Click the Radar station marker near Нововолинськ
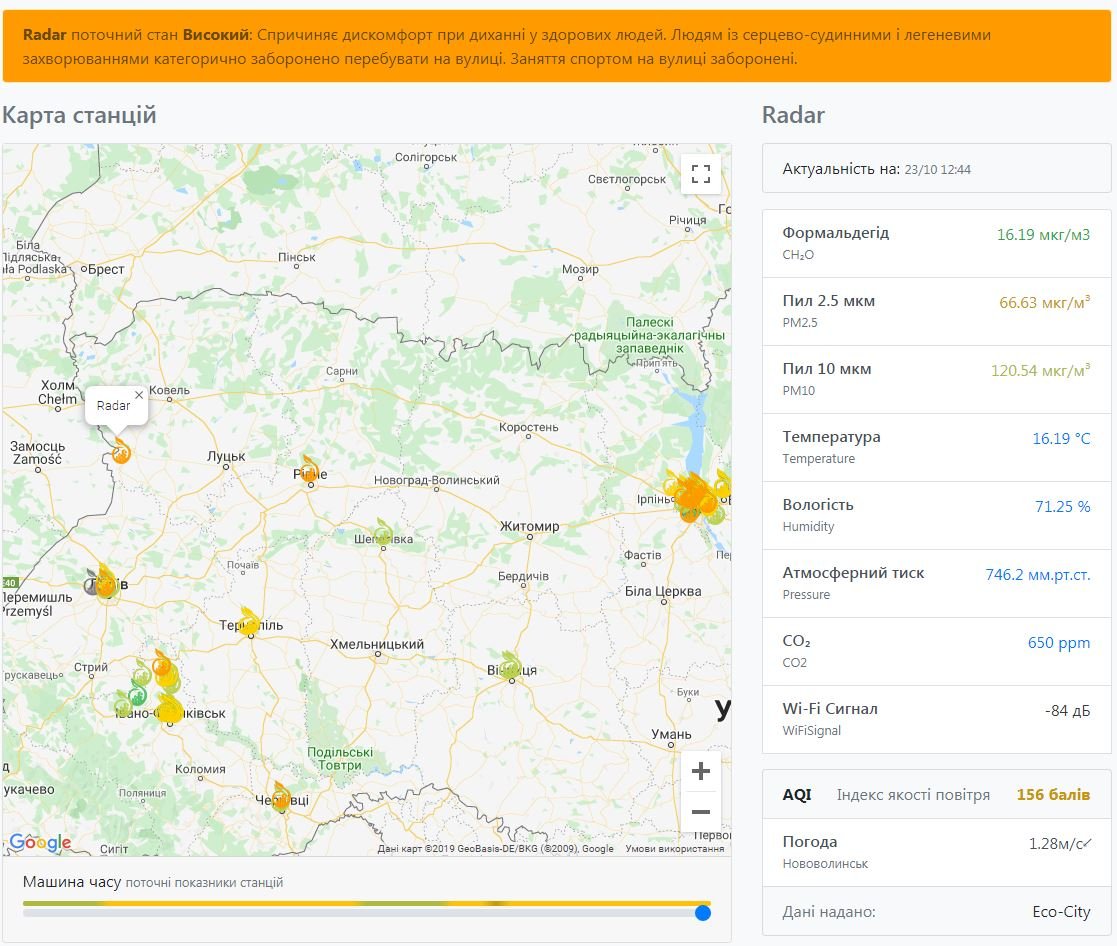 (121, 451)
